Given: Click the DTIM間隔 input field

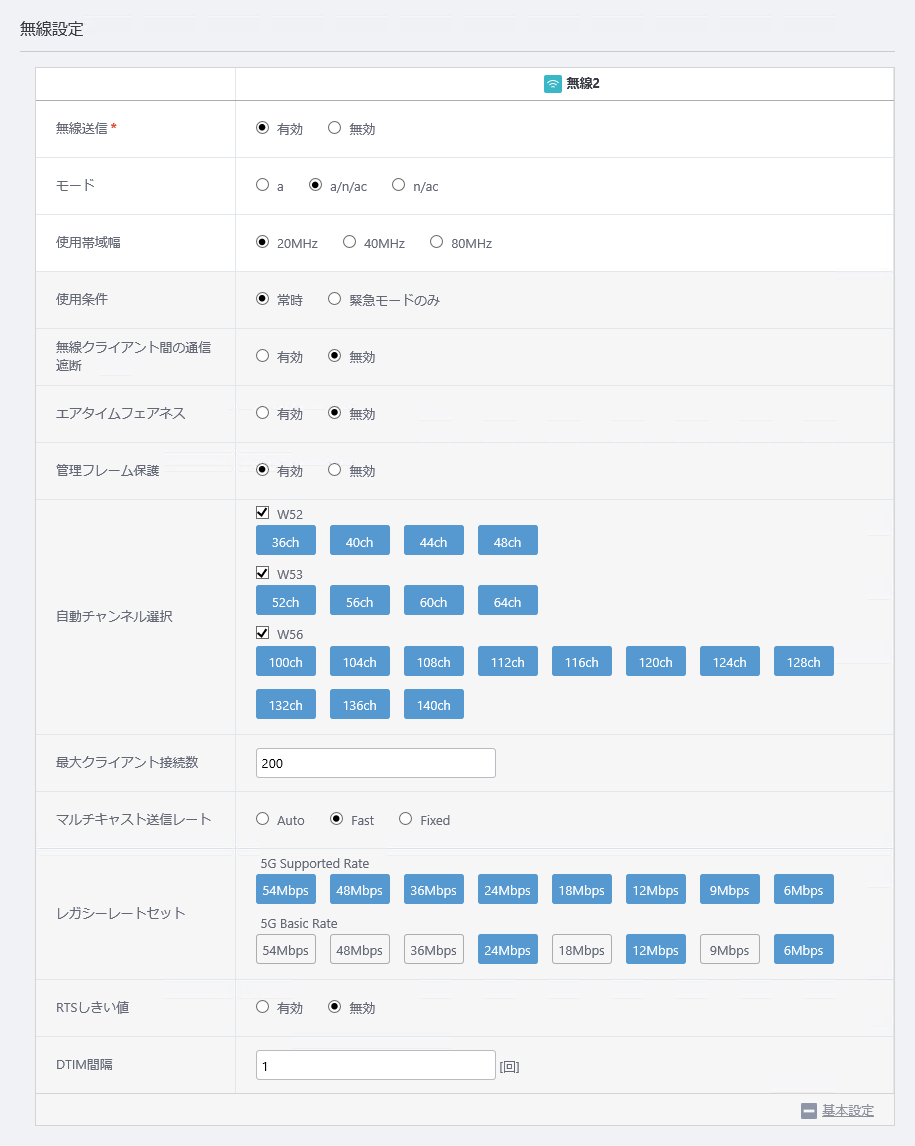Looking at the screenshot, I should [x=376, y=1066].
